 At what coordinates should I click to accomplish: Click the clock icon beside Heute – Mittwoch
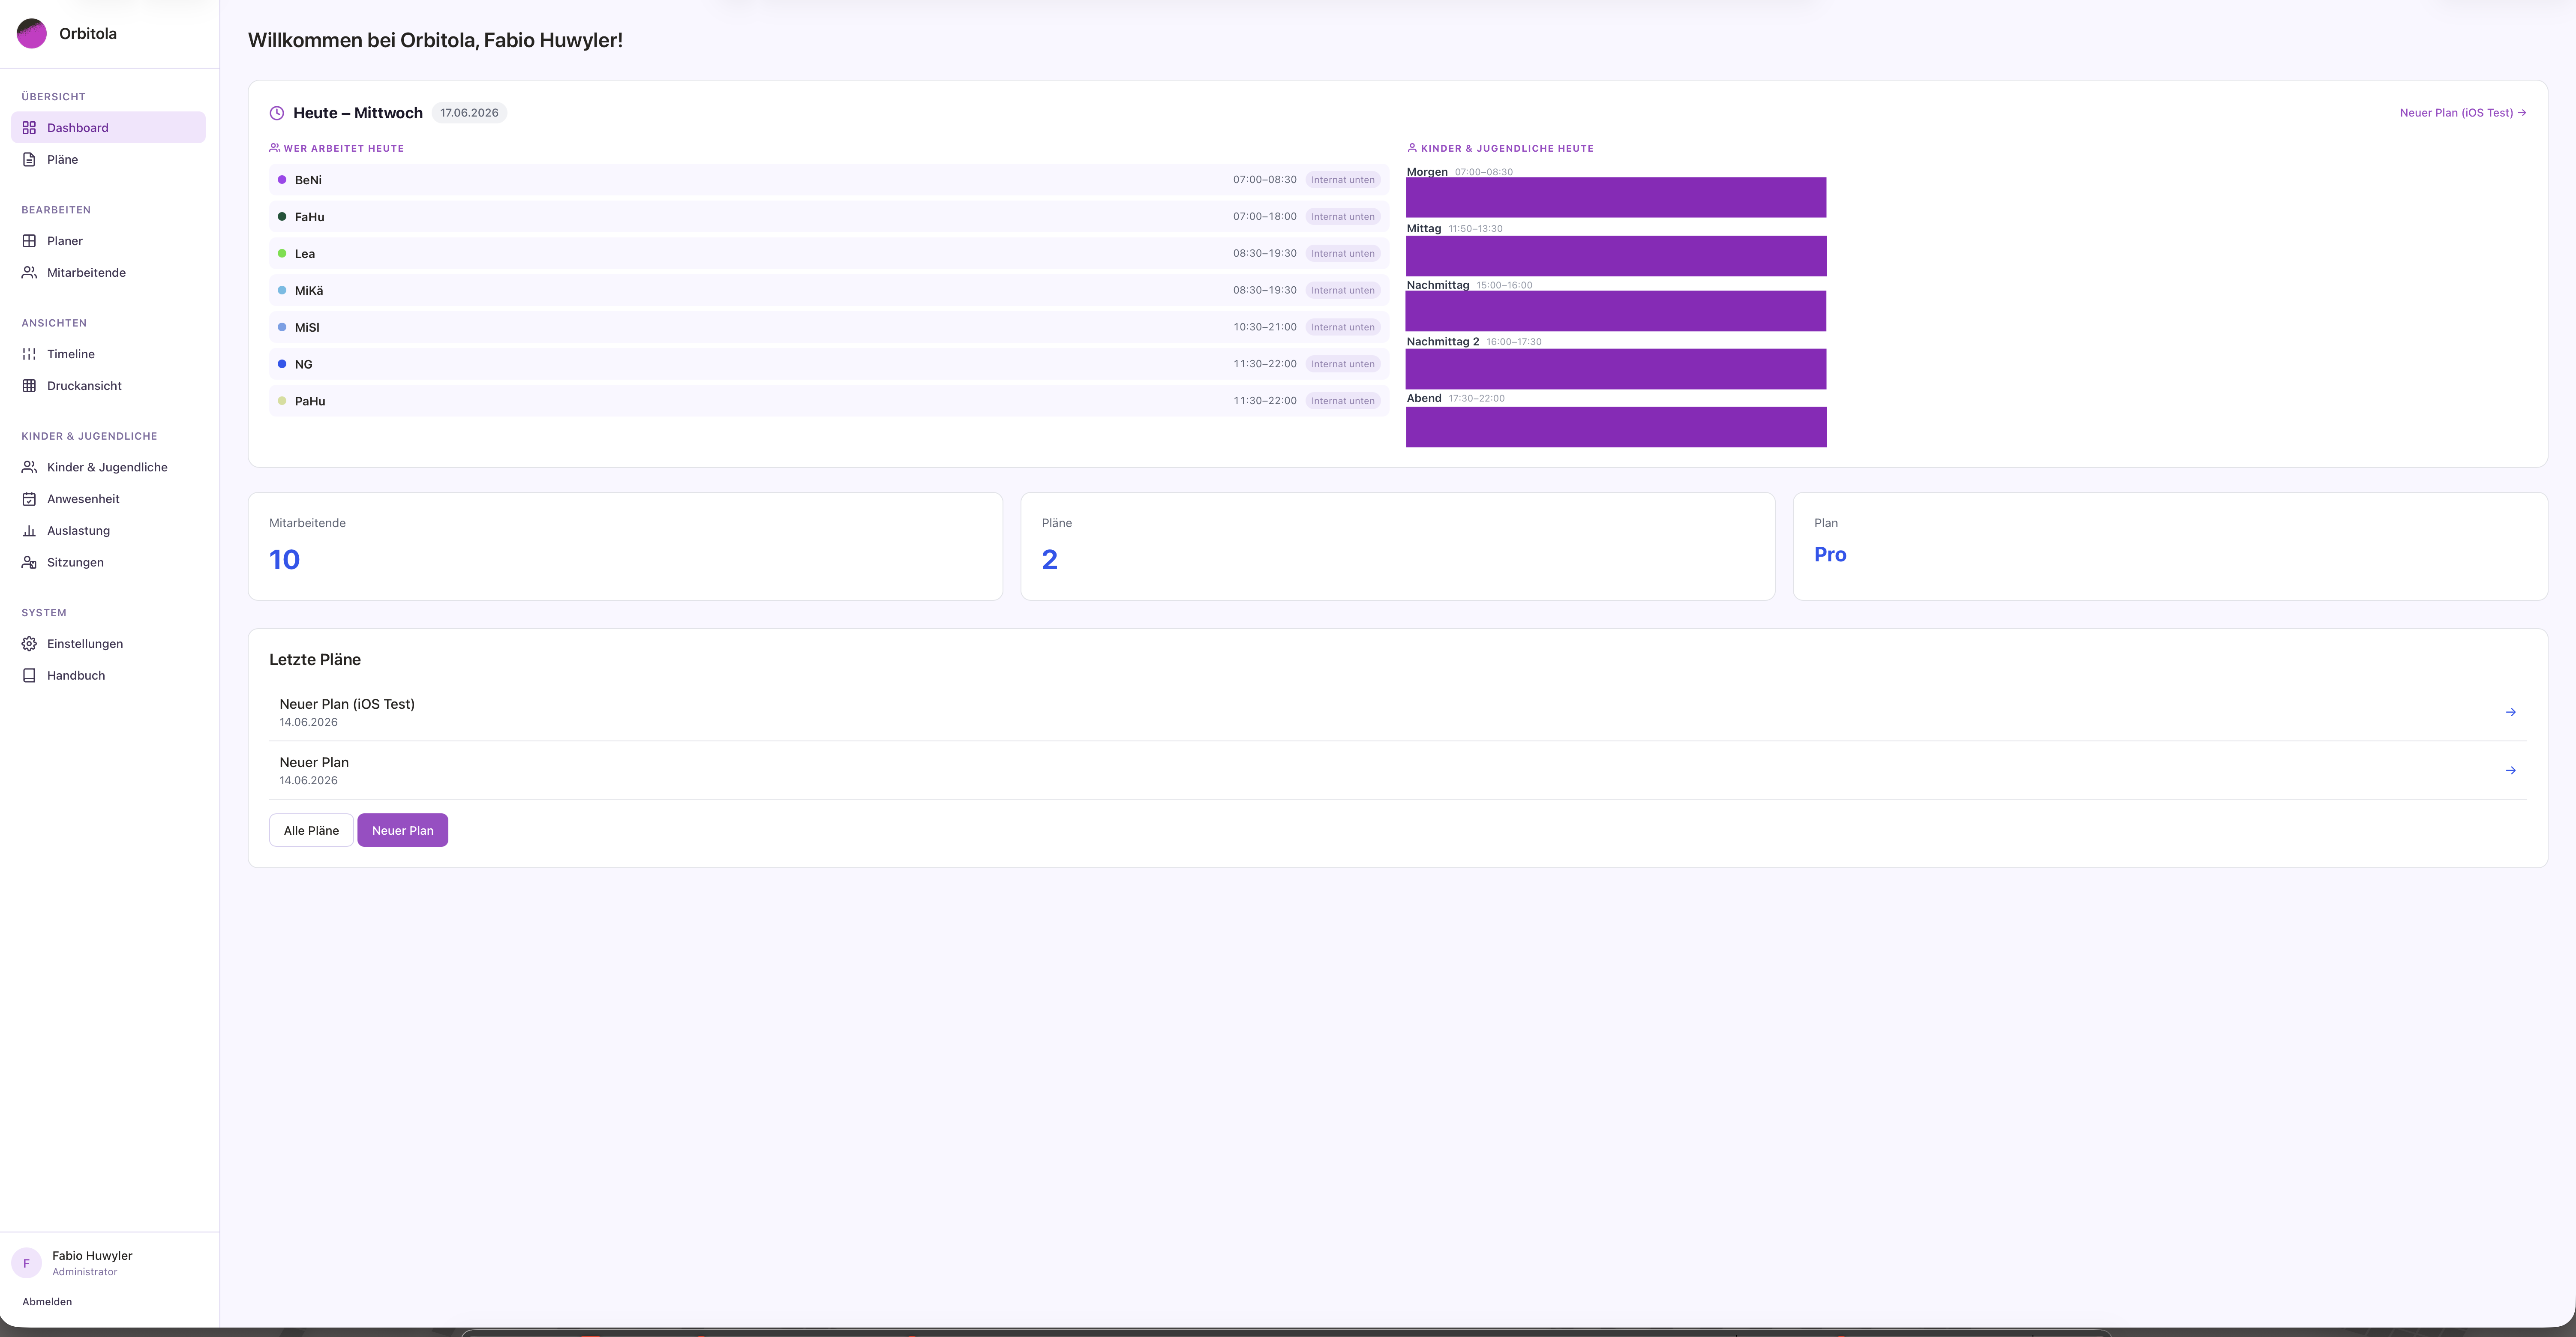(277, 113)
